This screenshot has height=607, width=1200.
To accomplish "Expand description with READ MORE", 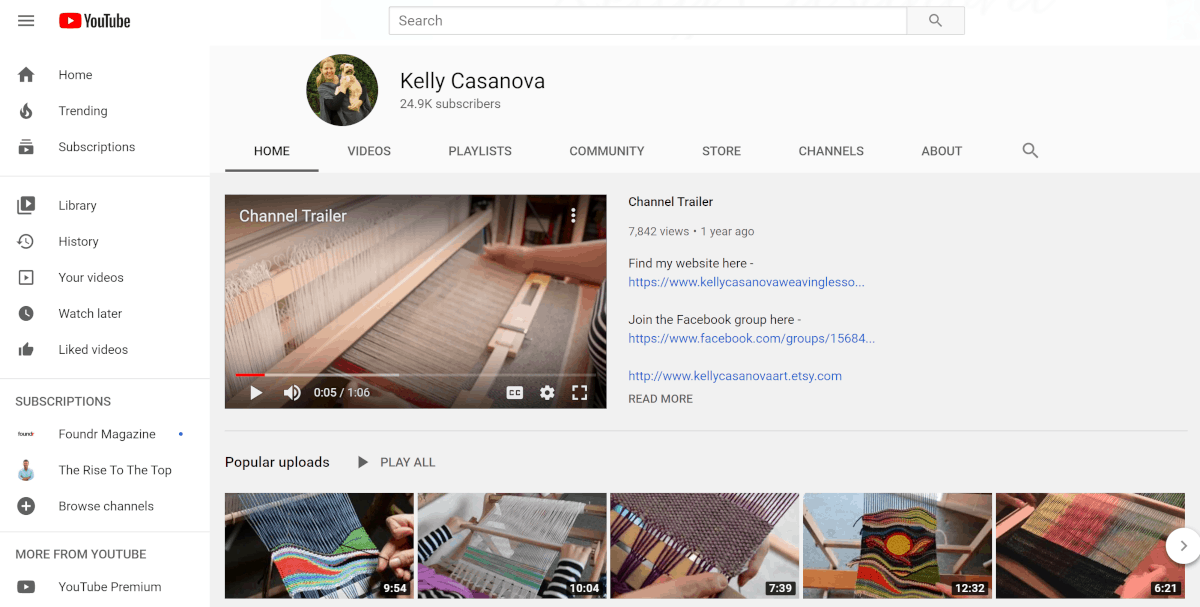I will pyautogui.click(x=660, y=399).
